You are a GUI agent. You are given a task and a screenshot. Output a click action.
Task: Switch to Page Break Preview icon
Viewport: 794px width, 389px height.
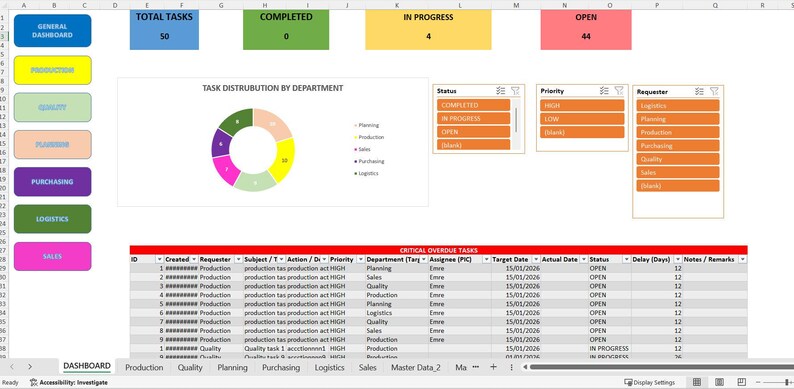click(x=741, y=382)
